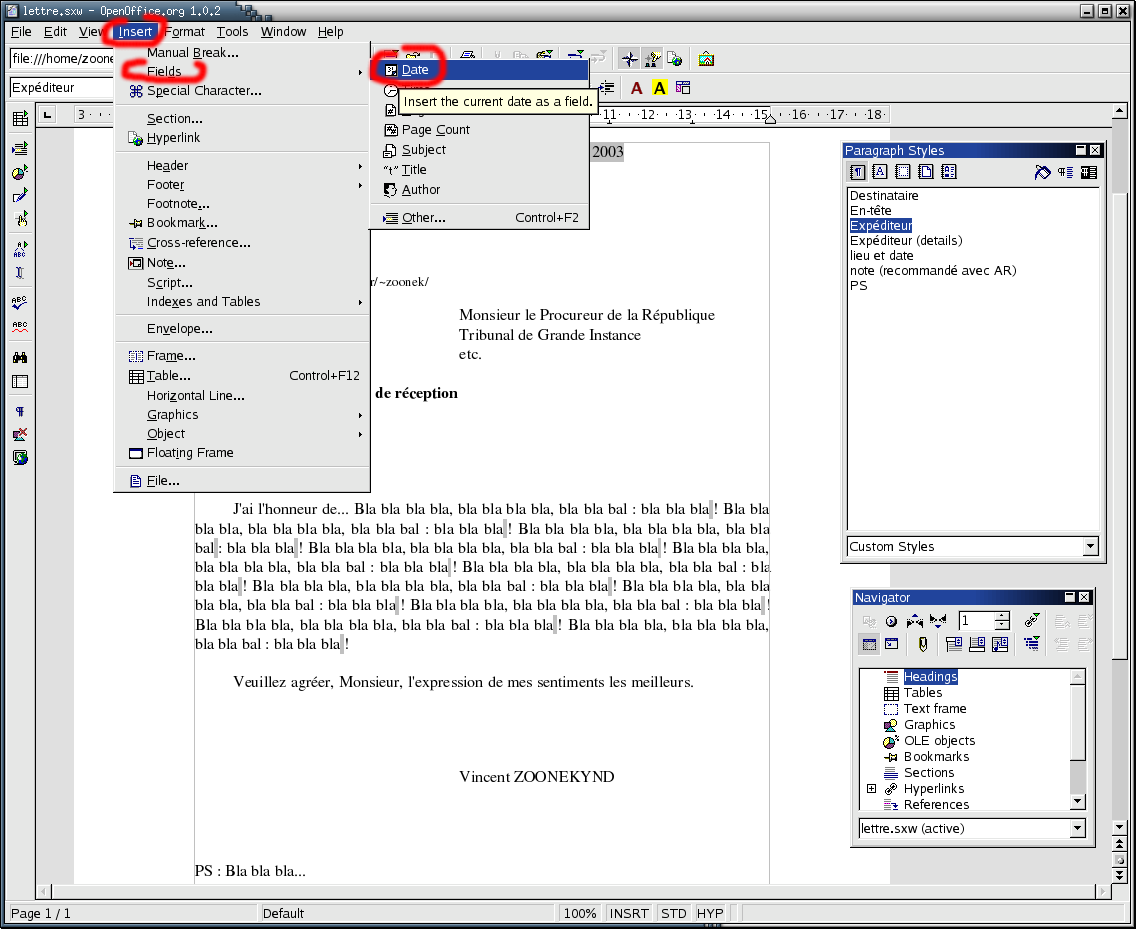Click page number field in Navigator
This screenshot has height=929, width=1136.
tap(975, 620)
